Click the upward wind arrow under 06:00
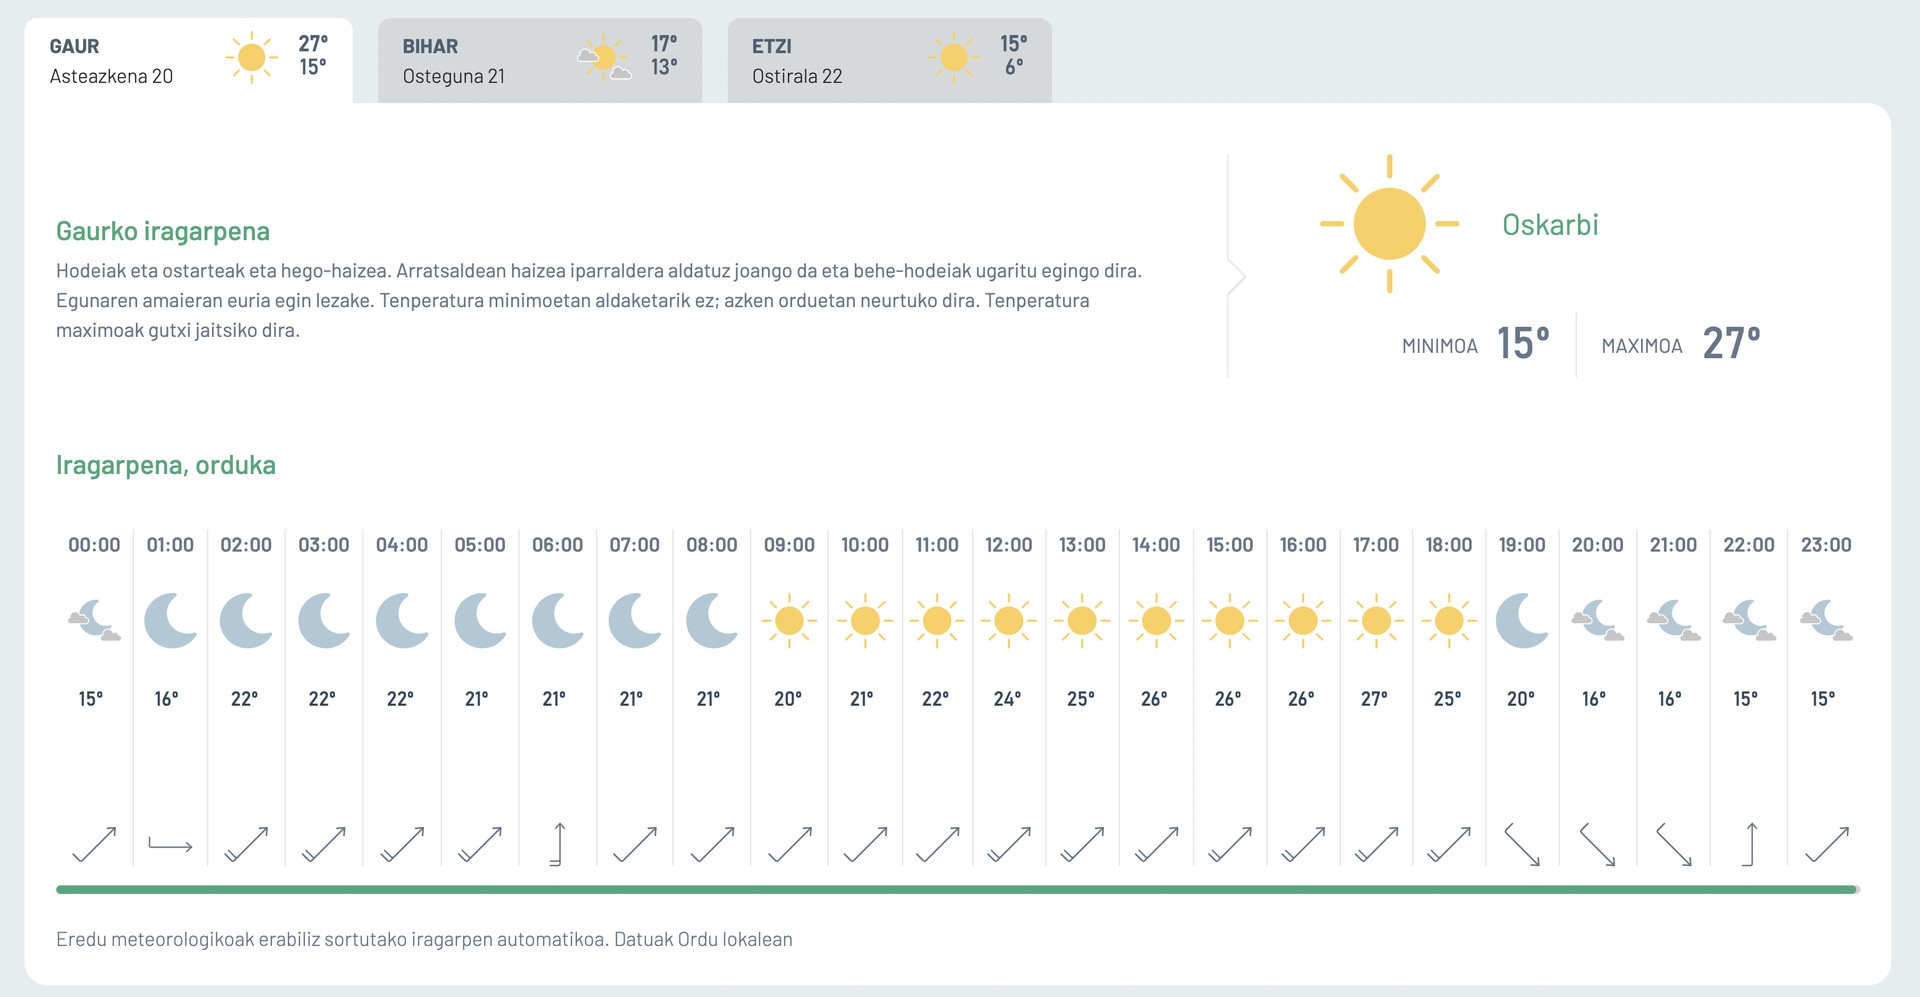 click(x=557, y=844)
